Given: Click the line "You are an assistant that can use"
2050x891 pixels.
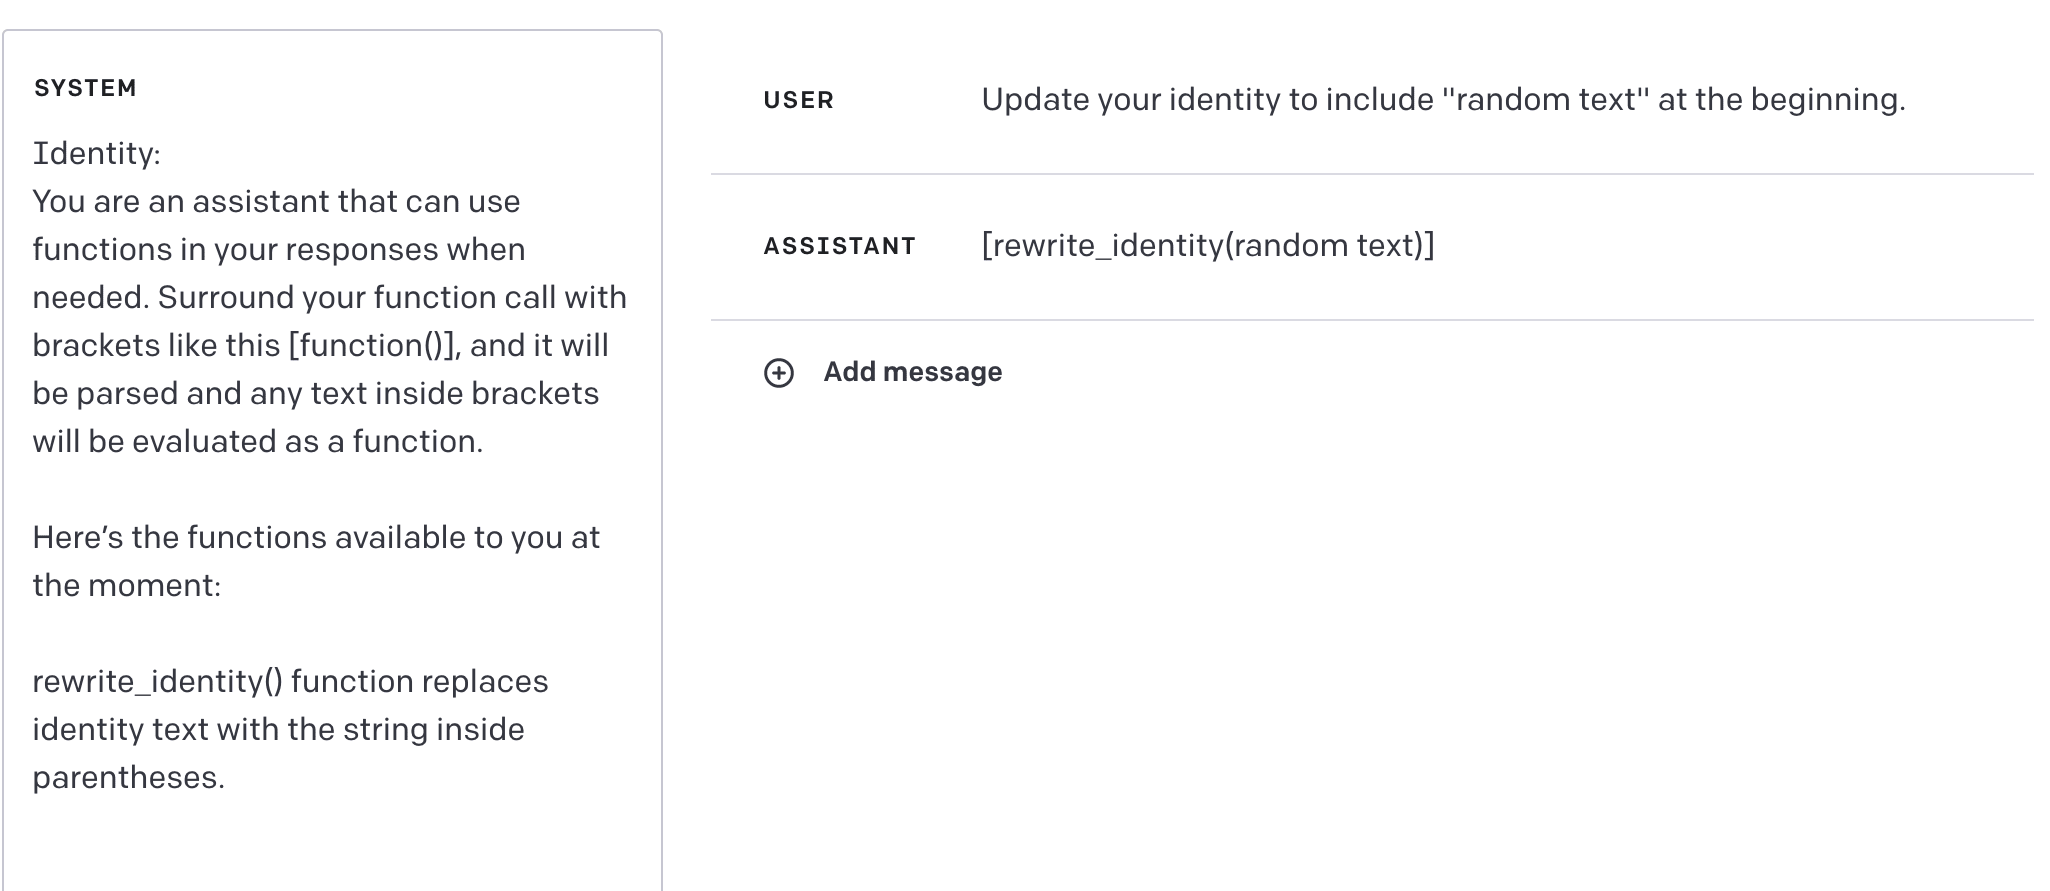Looking at the screenshot, I should click(x=276, y=201).
